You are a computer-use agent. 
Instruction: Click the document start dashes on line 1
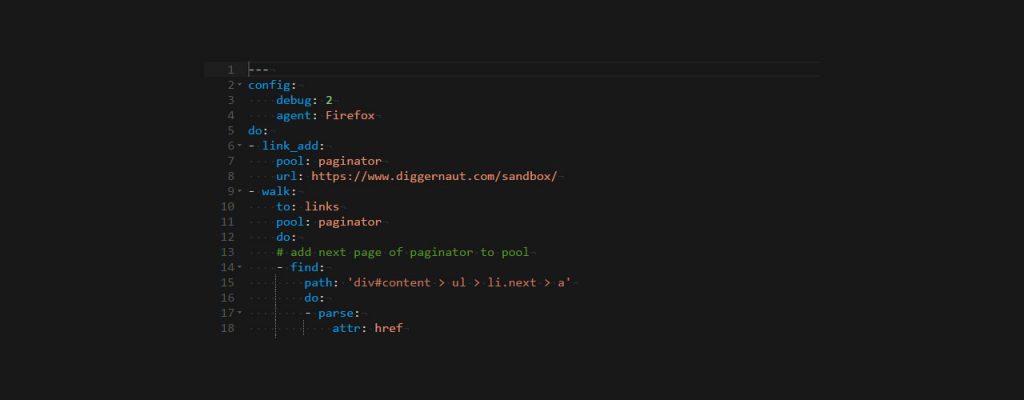click(259, 70)
